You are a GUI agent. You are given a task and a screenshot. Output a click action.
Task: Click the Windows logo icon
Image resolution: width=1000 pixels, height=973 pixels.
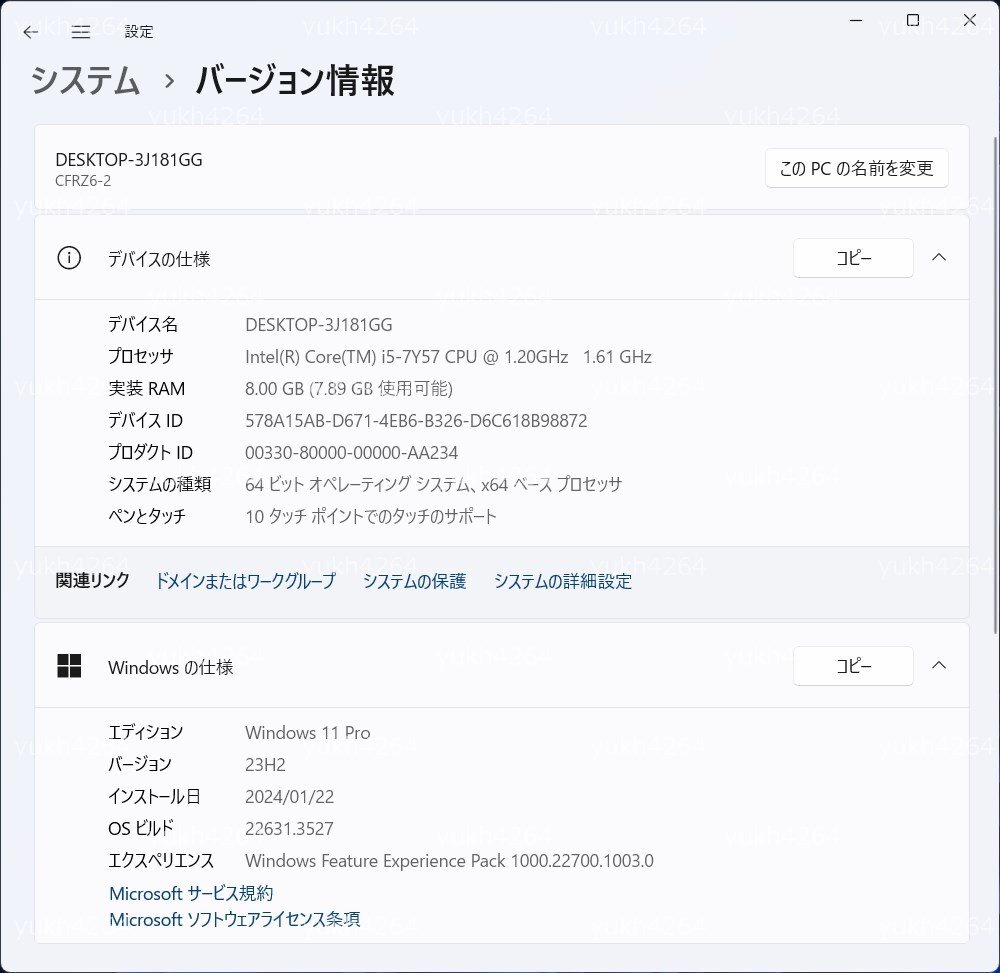click(x=69, y=666)
